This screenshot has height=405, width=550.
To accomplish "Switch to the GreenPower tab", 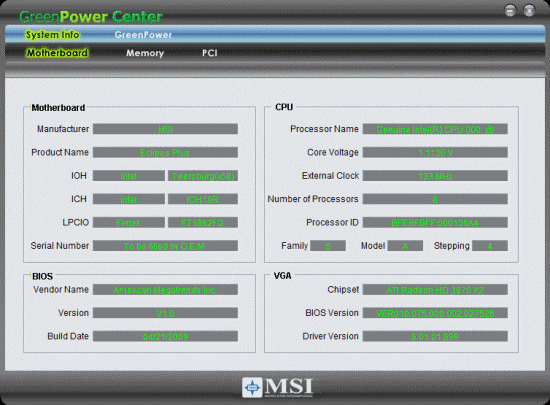I will [143, 35].
